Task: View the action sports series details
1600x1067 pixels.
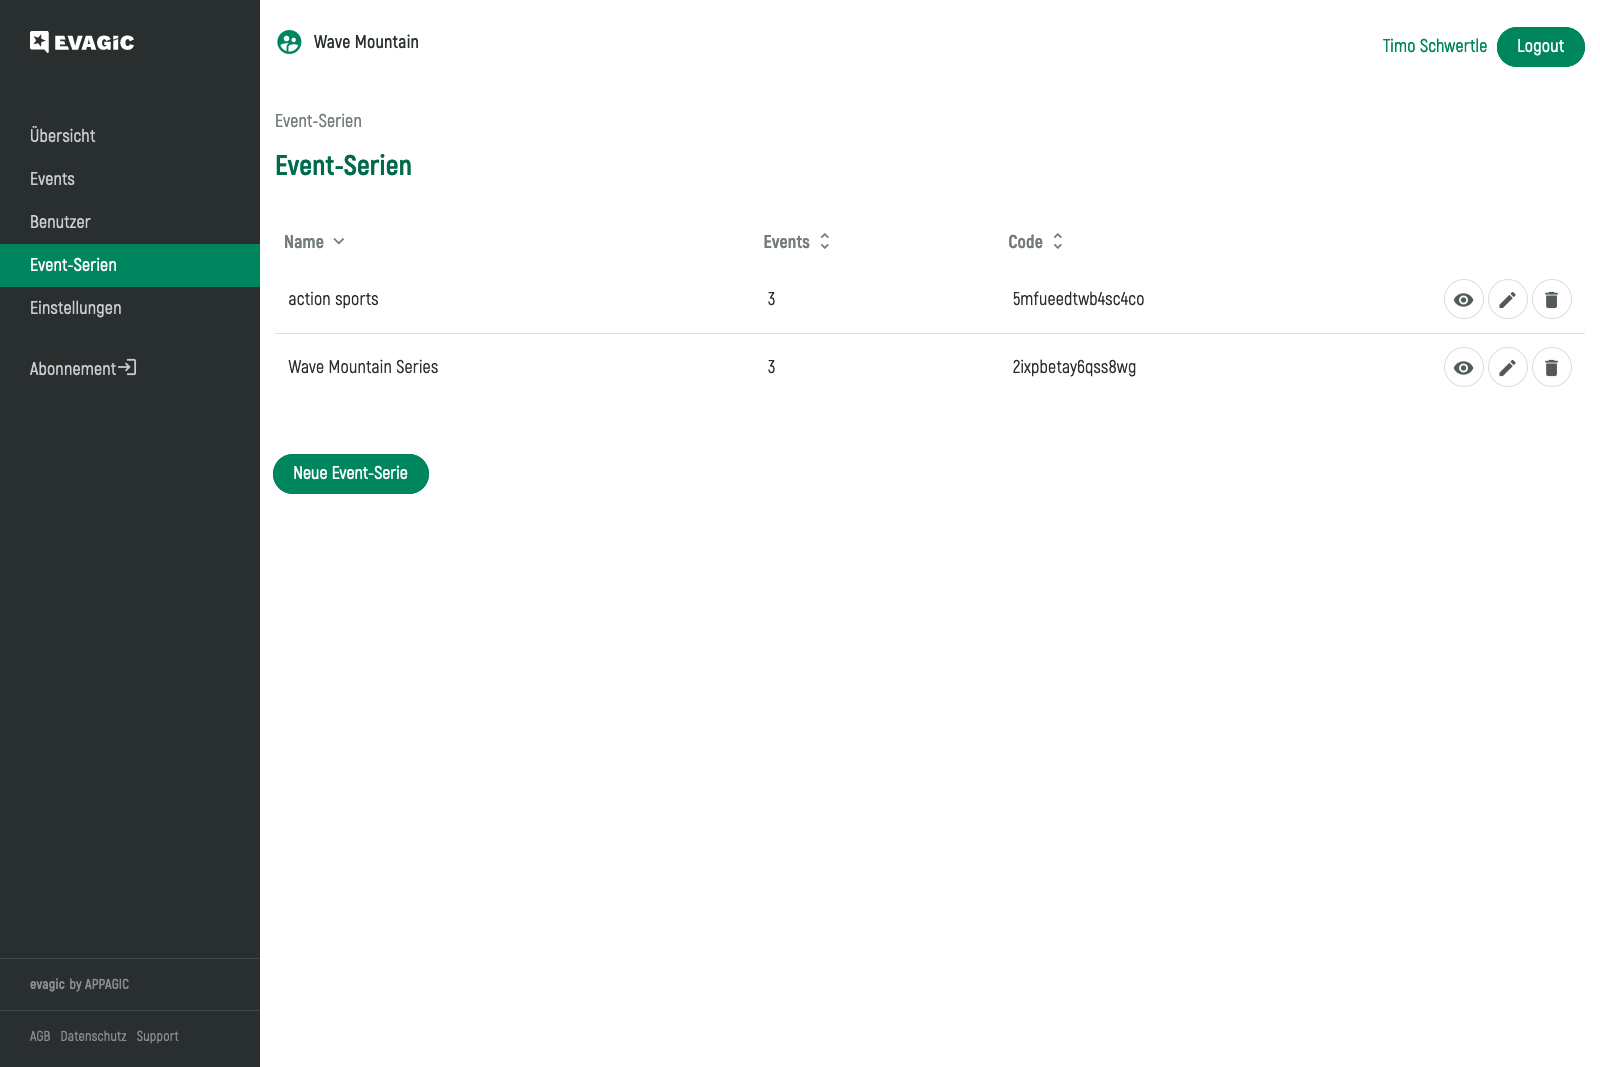Action: [x=1463, y=300]
